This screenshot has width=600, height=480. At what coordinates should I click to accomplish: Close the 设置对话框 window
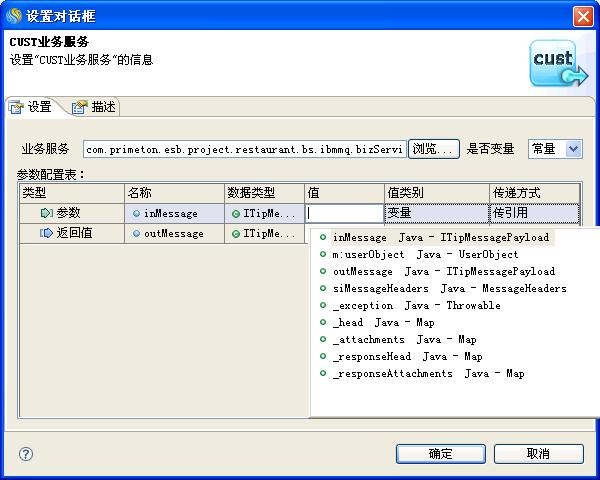pyautogui.click(x=583, y=16)
